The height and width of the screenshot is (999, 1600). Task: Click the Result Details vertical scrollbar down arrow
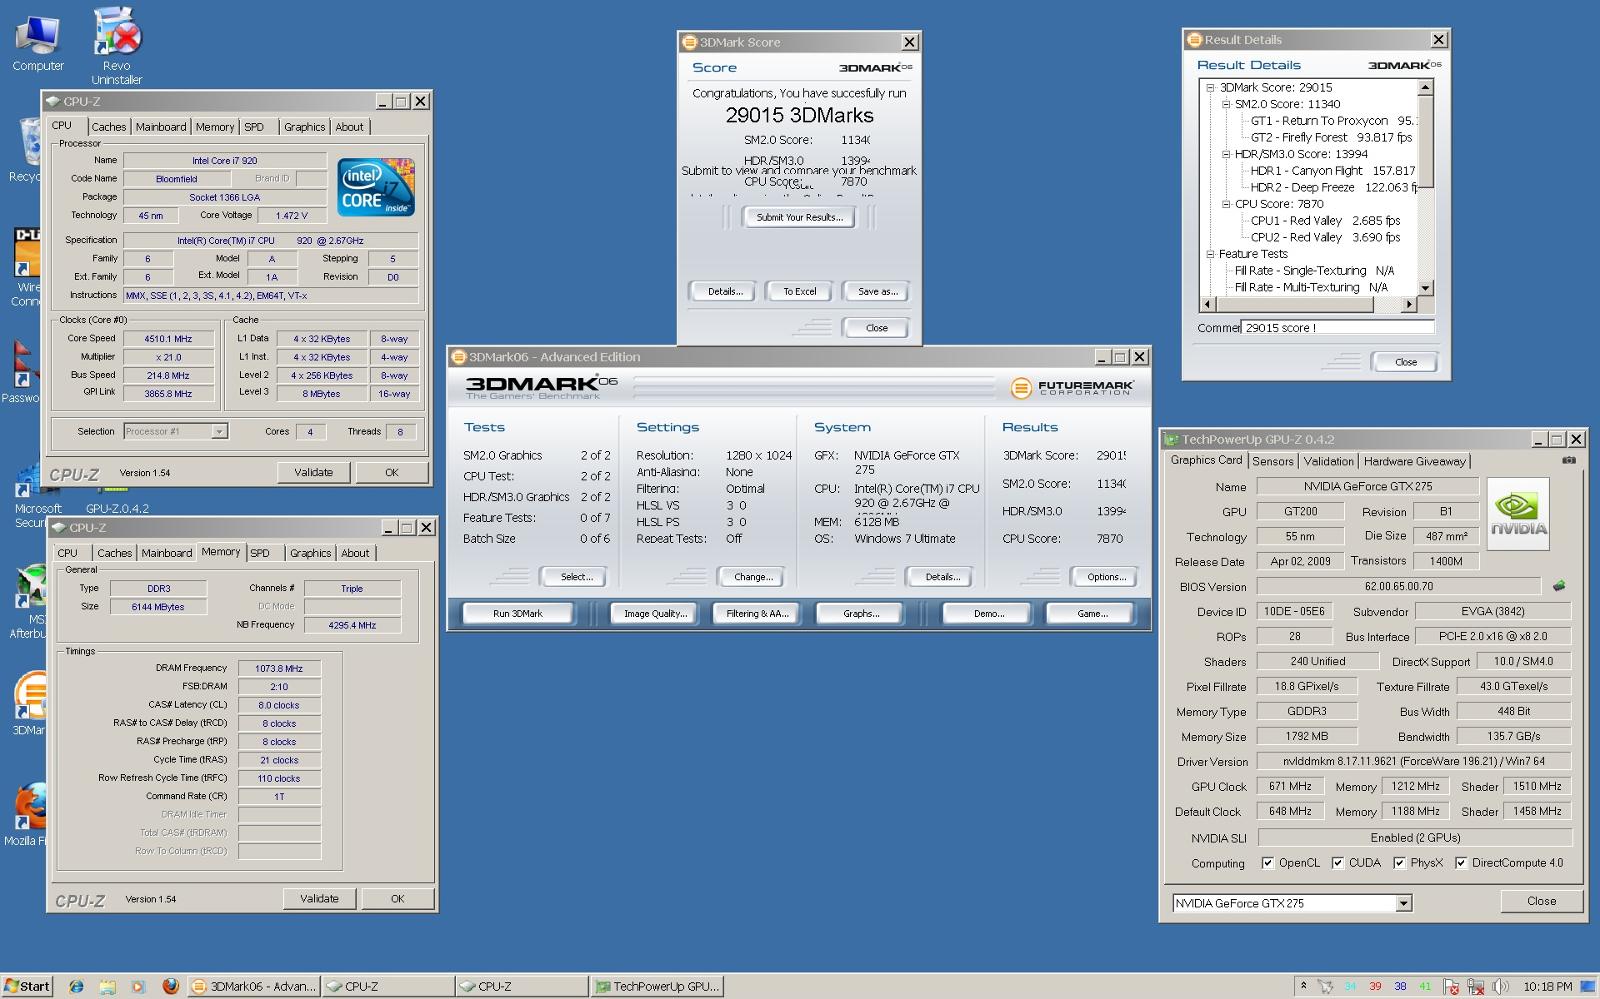[1426, 288]
